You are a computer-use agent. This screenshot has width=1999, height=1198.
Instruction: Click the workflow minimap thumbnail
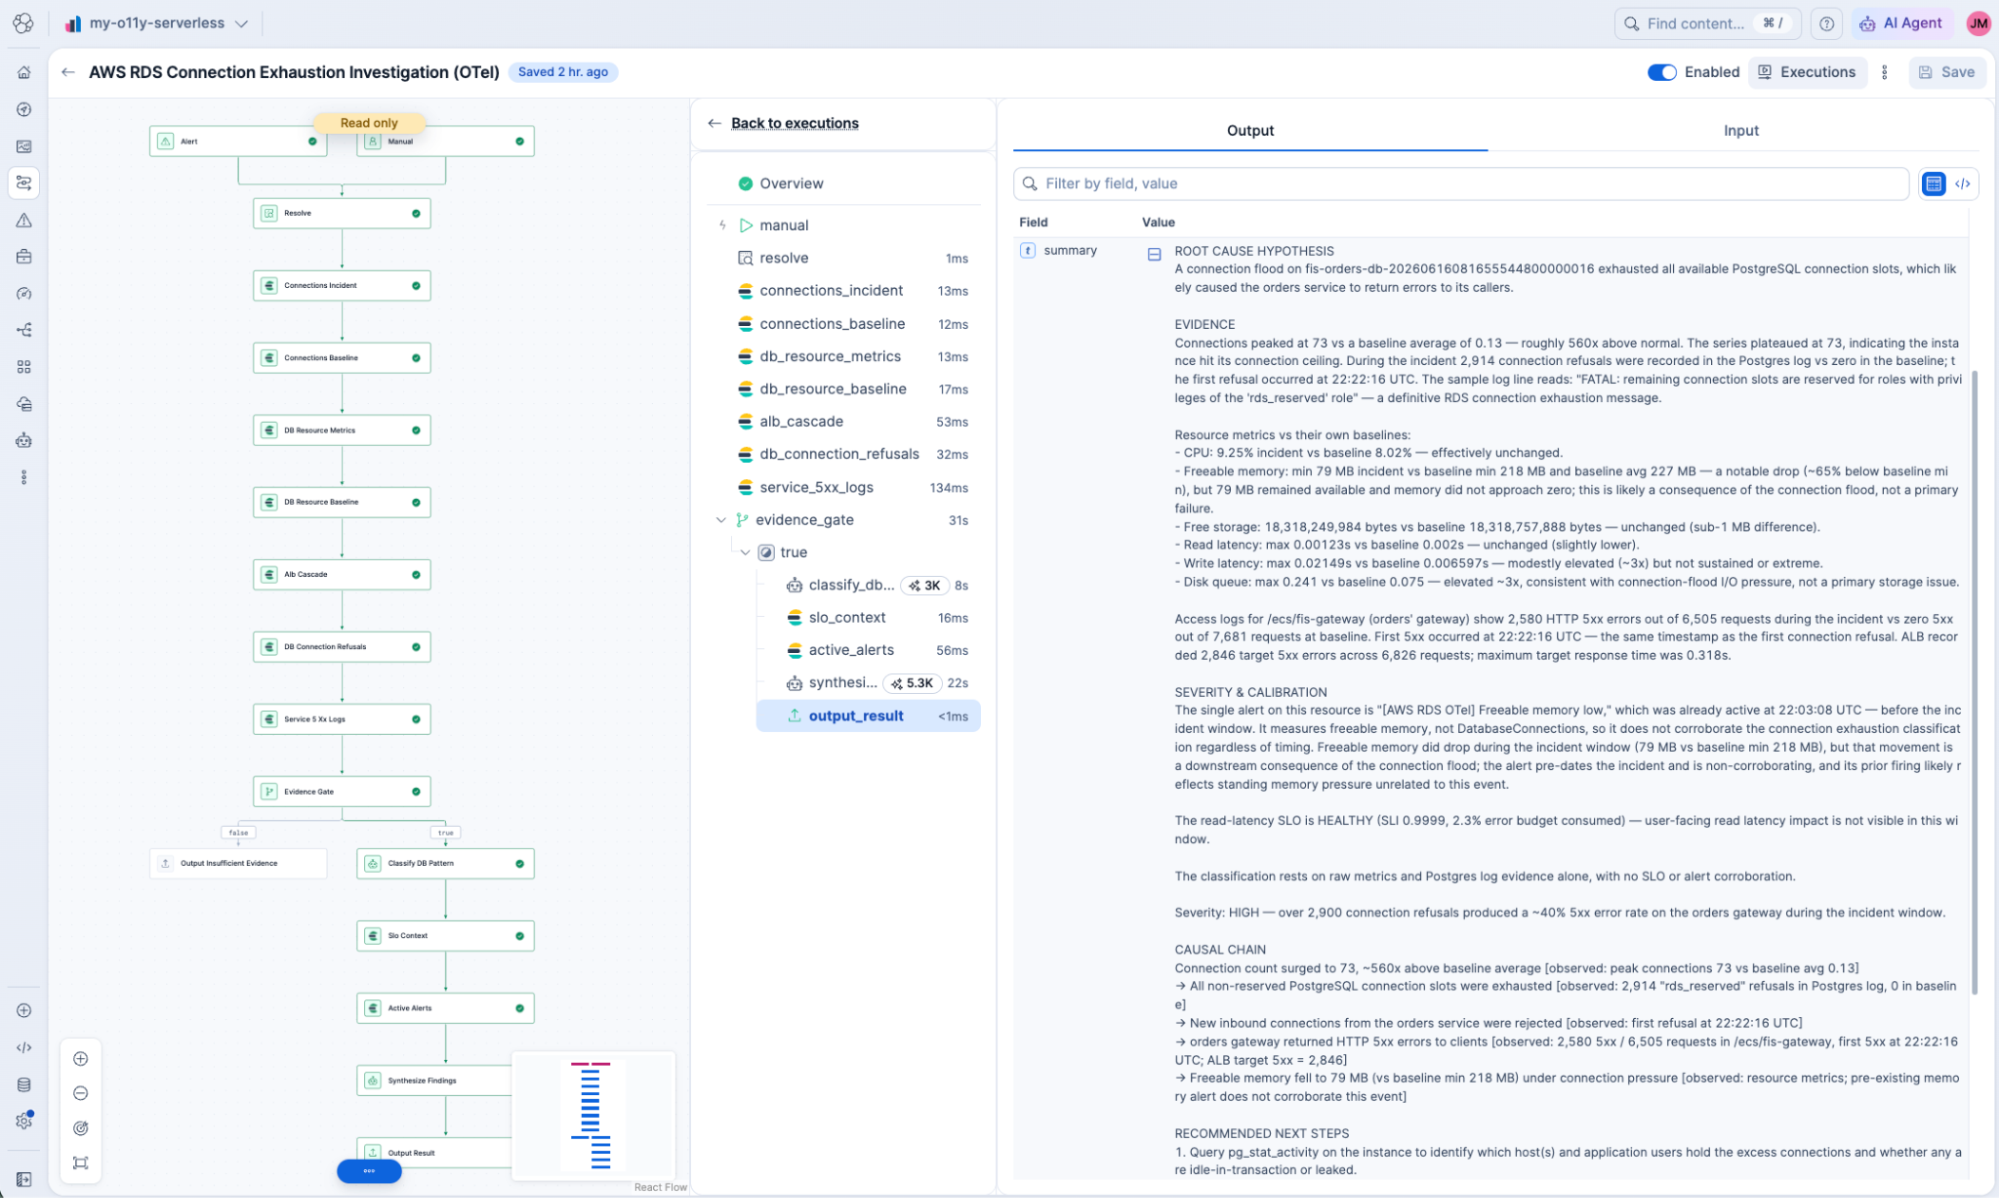[x=593, y=1116]
